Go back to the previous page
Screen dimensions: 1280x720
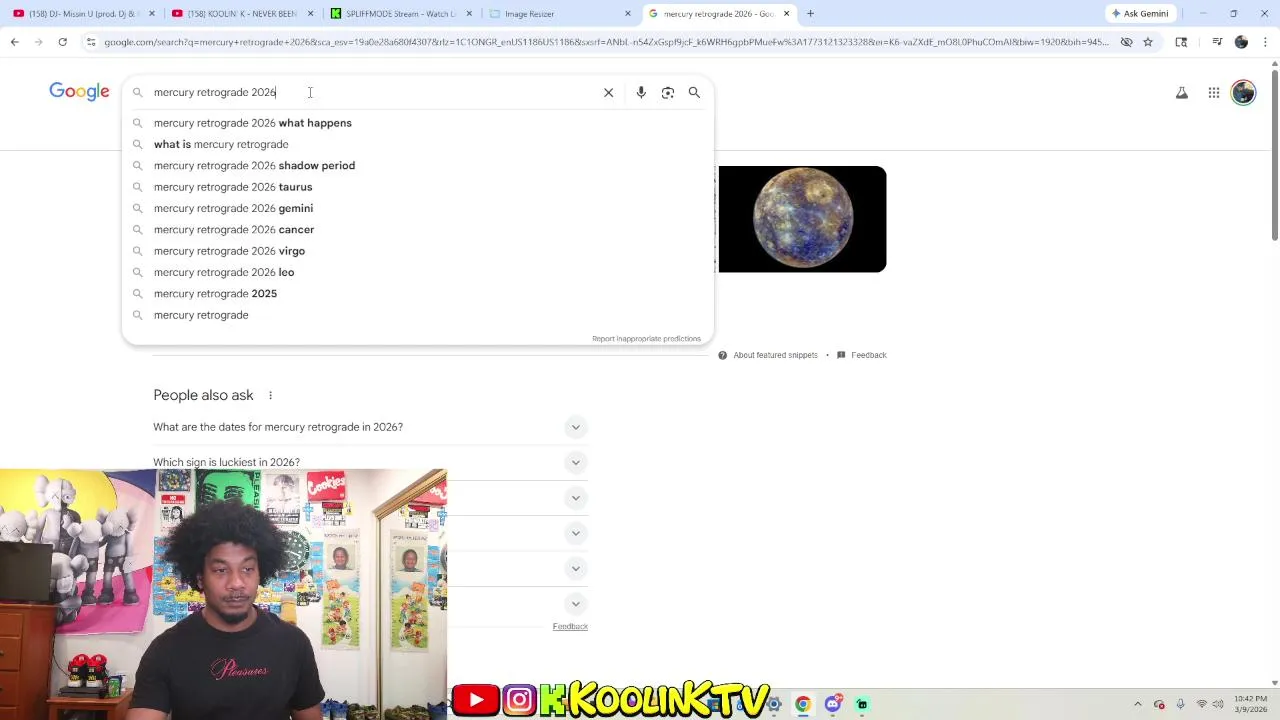pos(14,42)
